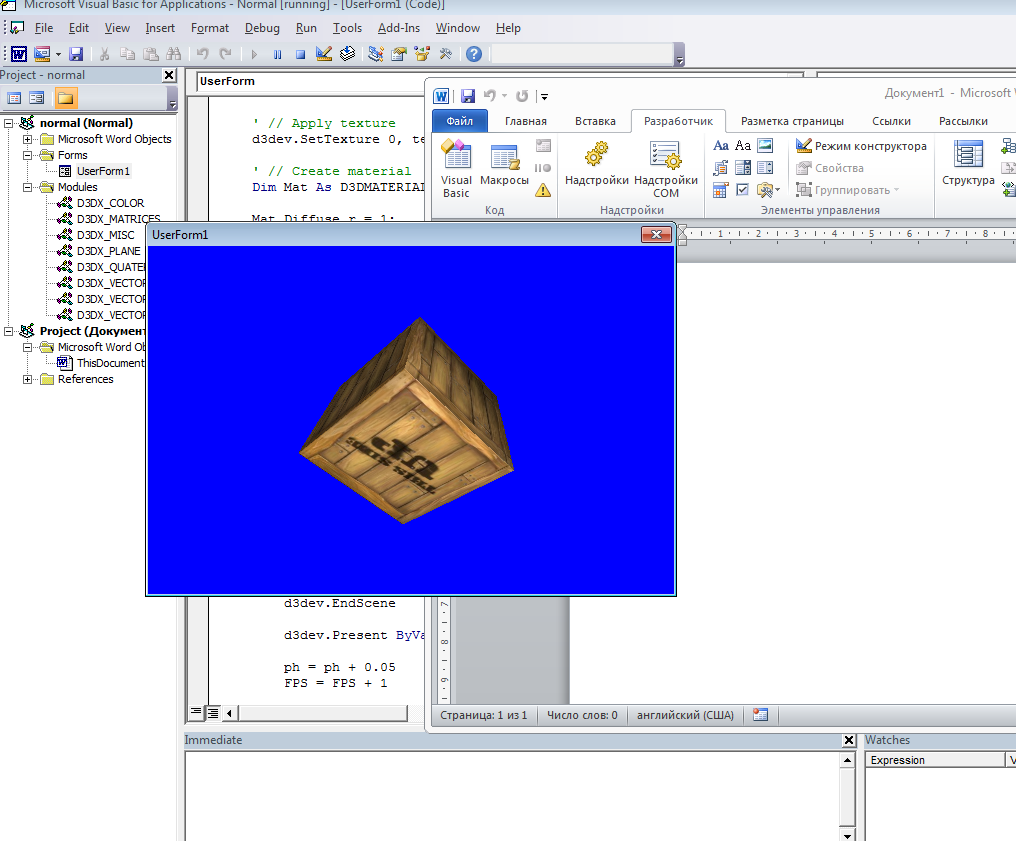Image resolution: width=1016 pixels, height=841 pixels.
Task: Open the Debug menu
Action: click(262, 28)
